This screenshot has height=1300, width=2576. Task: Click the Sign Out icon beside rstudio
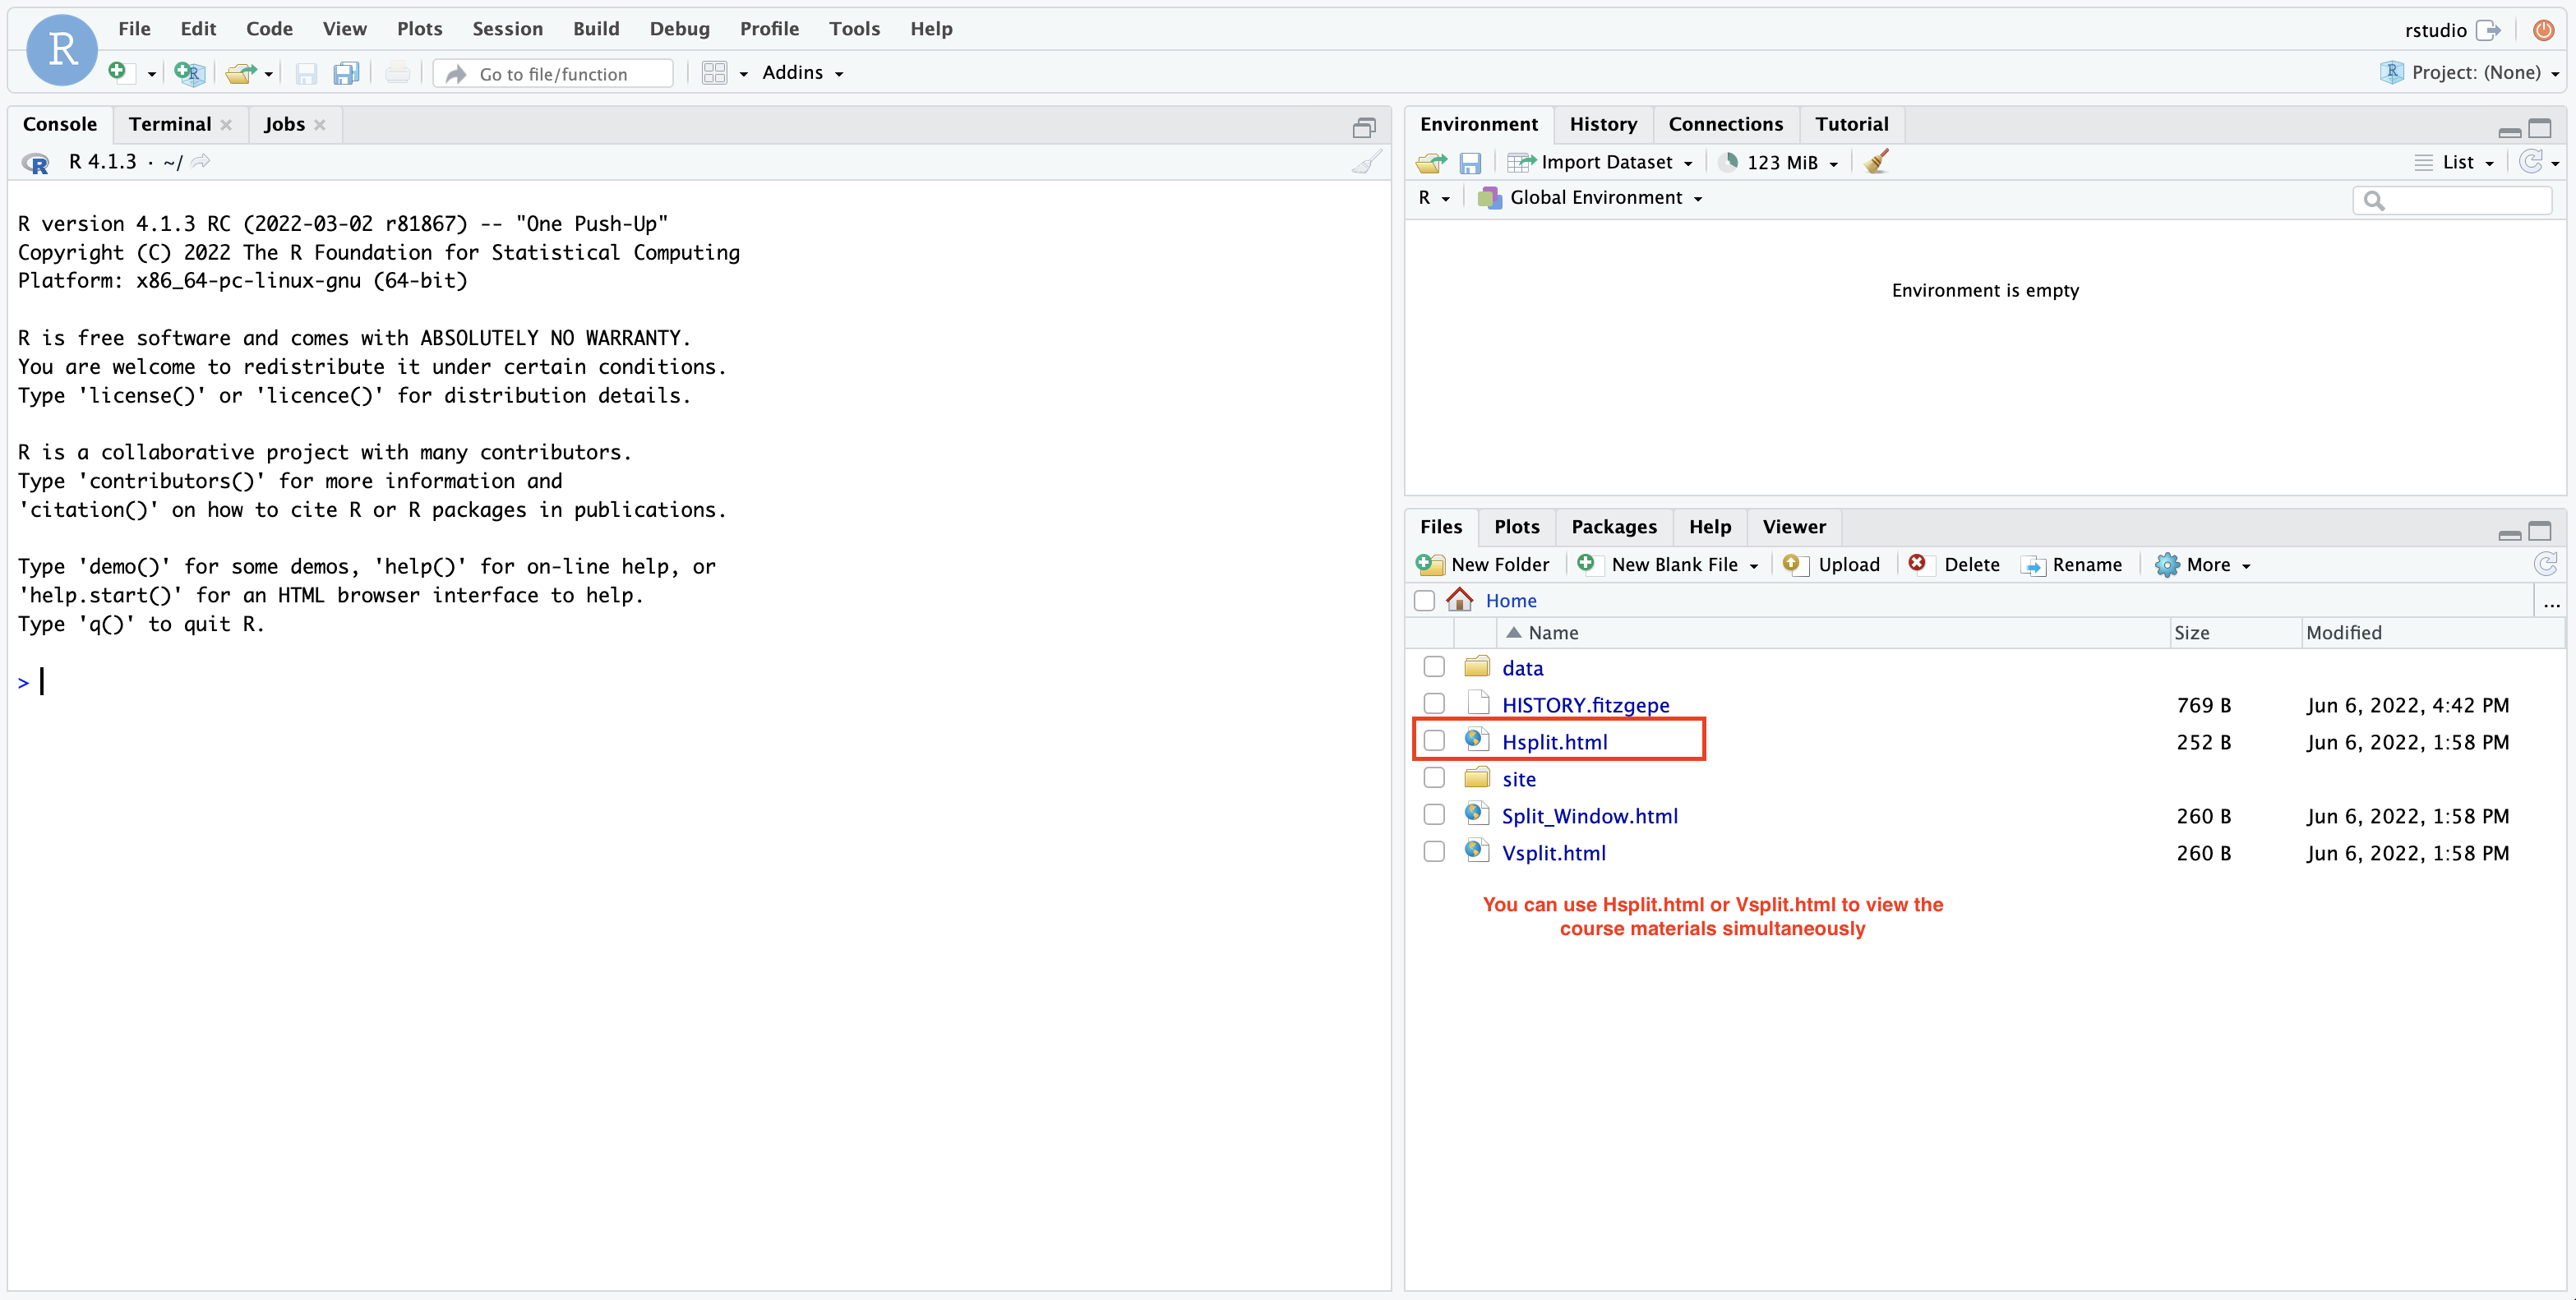[2489, 30]
